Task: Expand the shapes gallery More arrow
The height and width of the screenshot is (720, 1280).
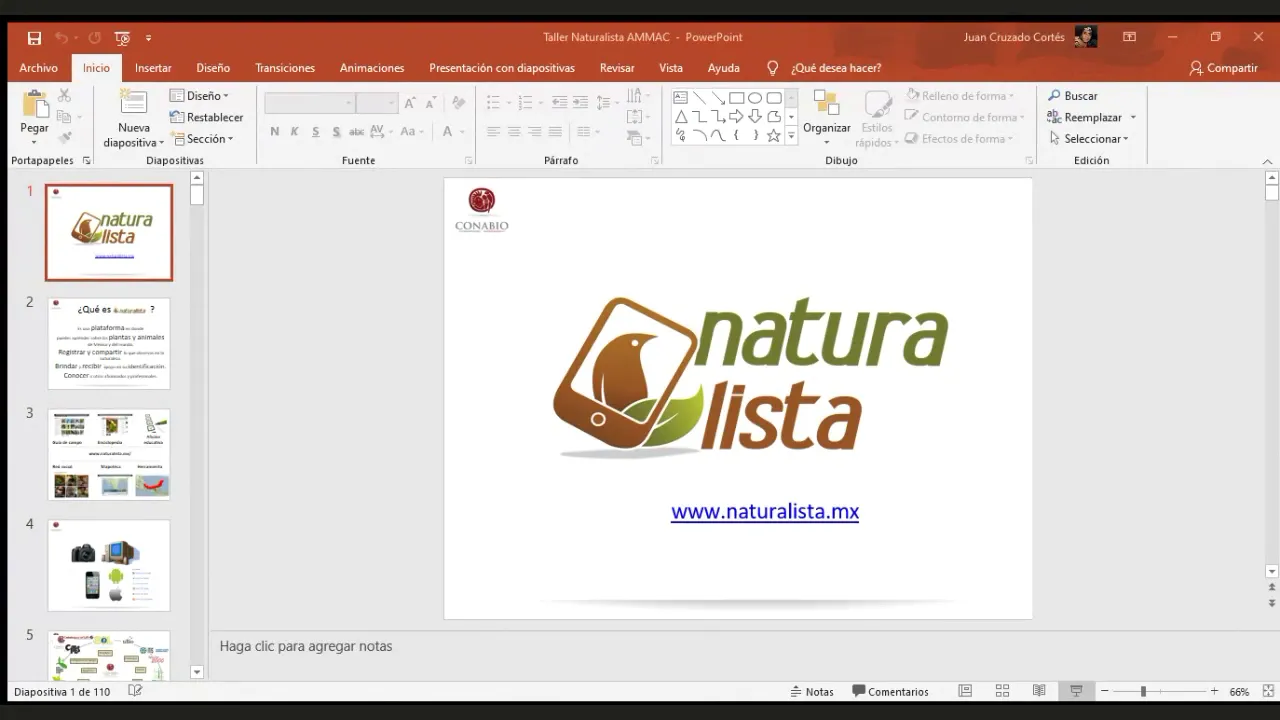Action: coord(791,136)
